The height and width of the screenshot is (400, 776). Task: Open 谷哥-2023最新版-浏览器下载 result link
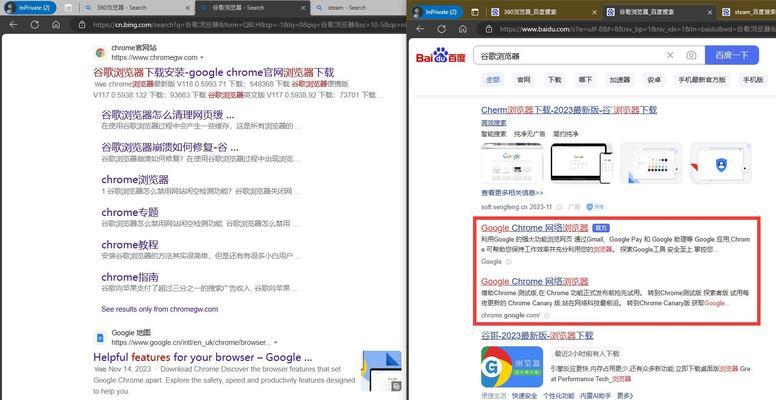click(x=537, y=336)
